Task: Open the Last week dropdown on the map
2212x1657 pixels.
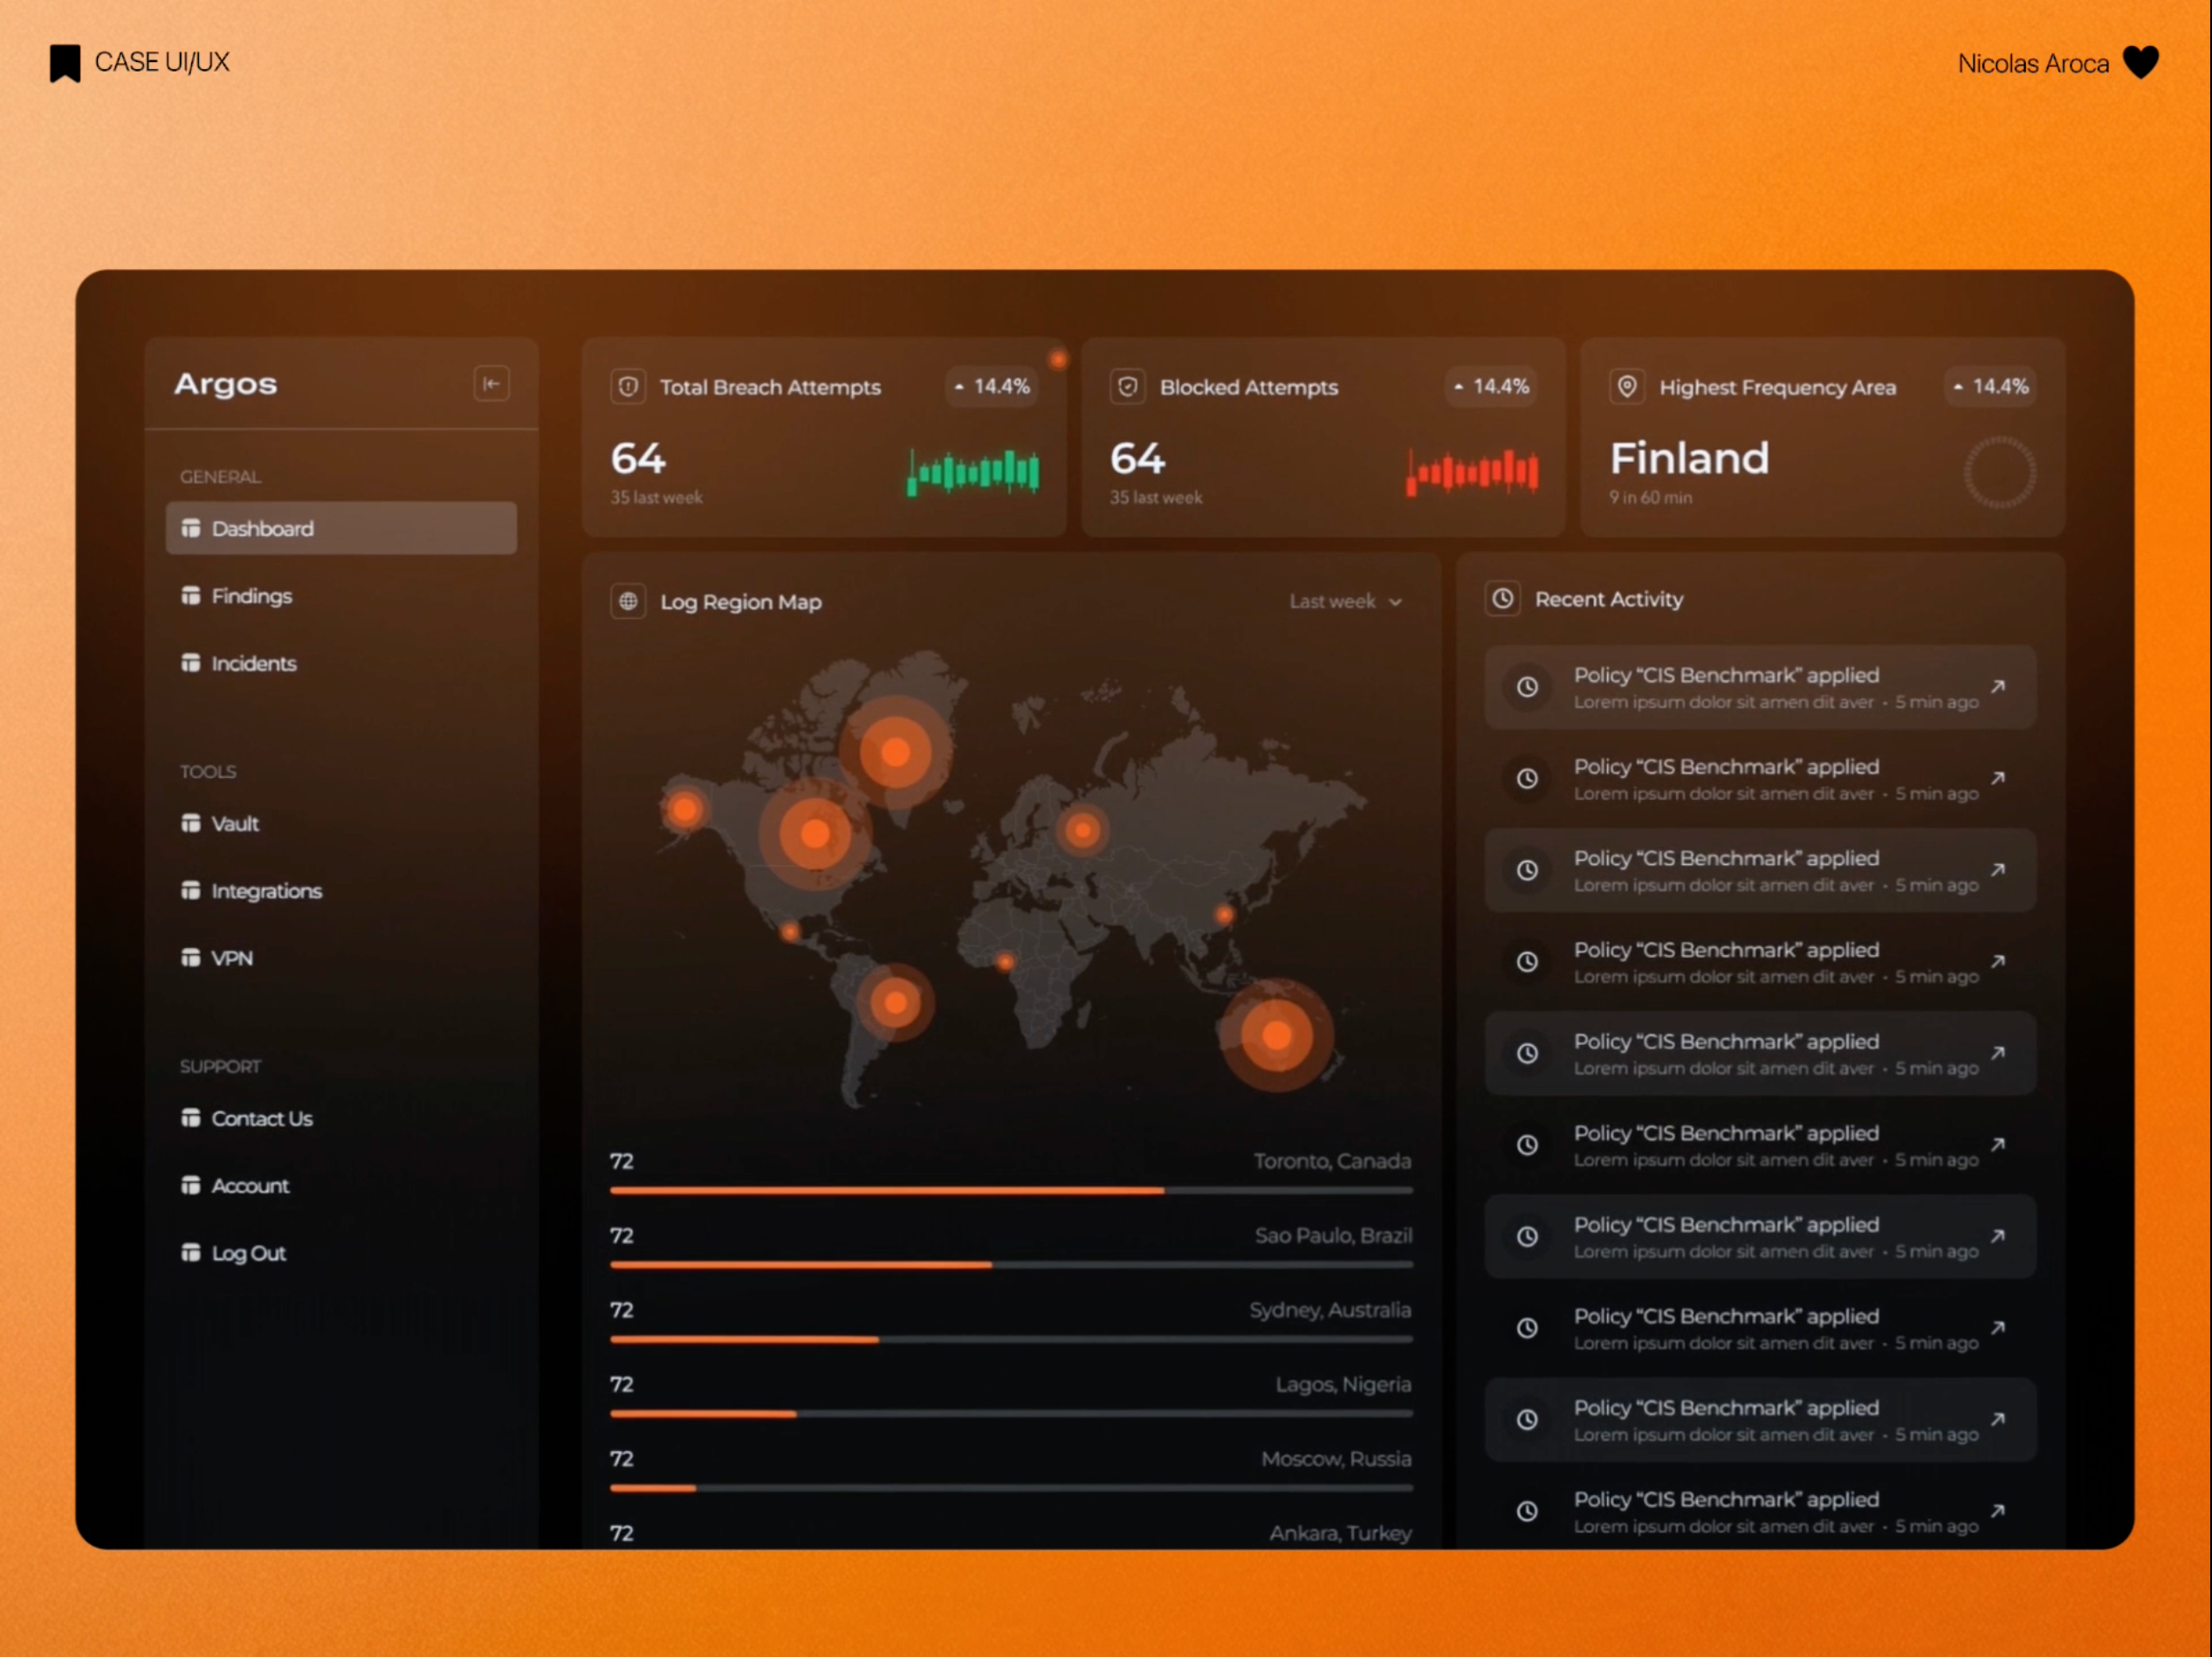Action: (x=1346, y=602)
